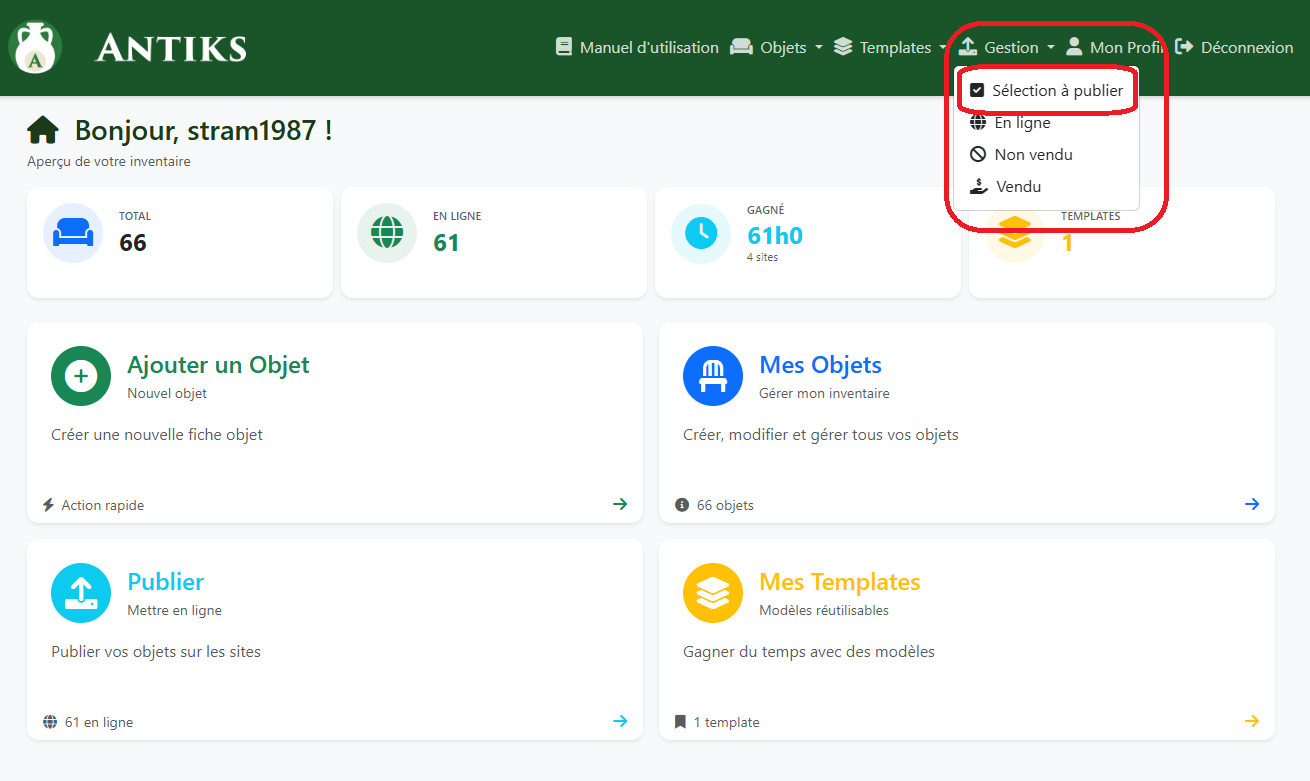The height and width of the screenshot is (781, 1310).
Task: Expand the Objets dropdown in navbar
Action: pos(778,48)
